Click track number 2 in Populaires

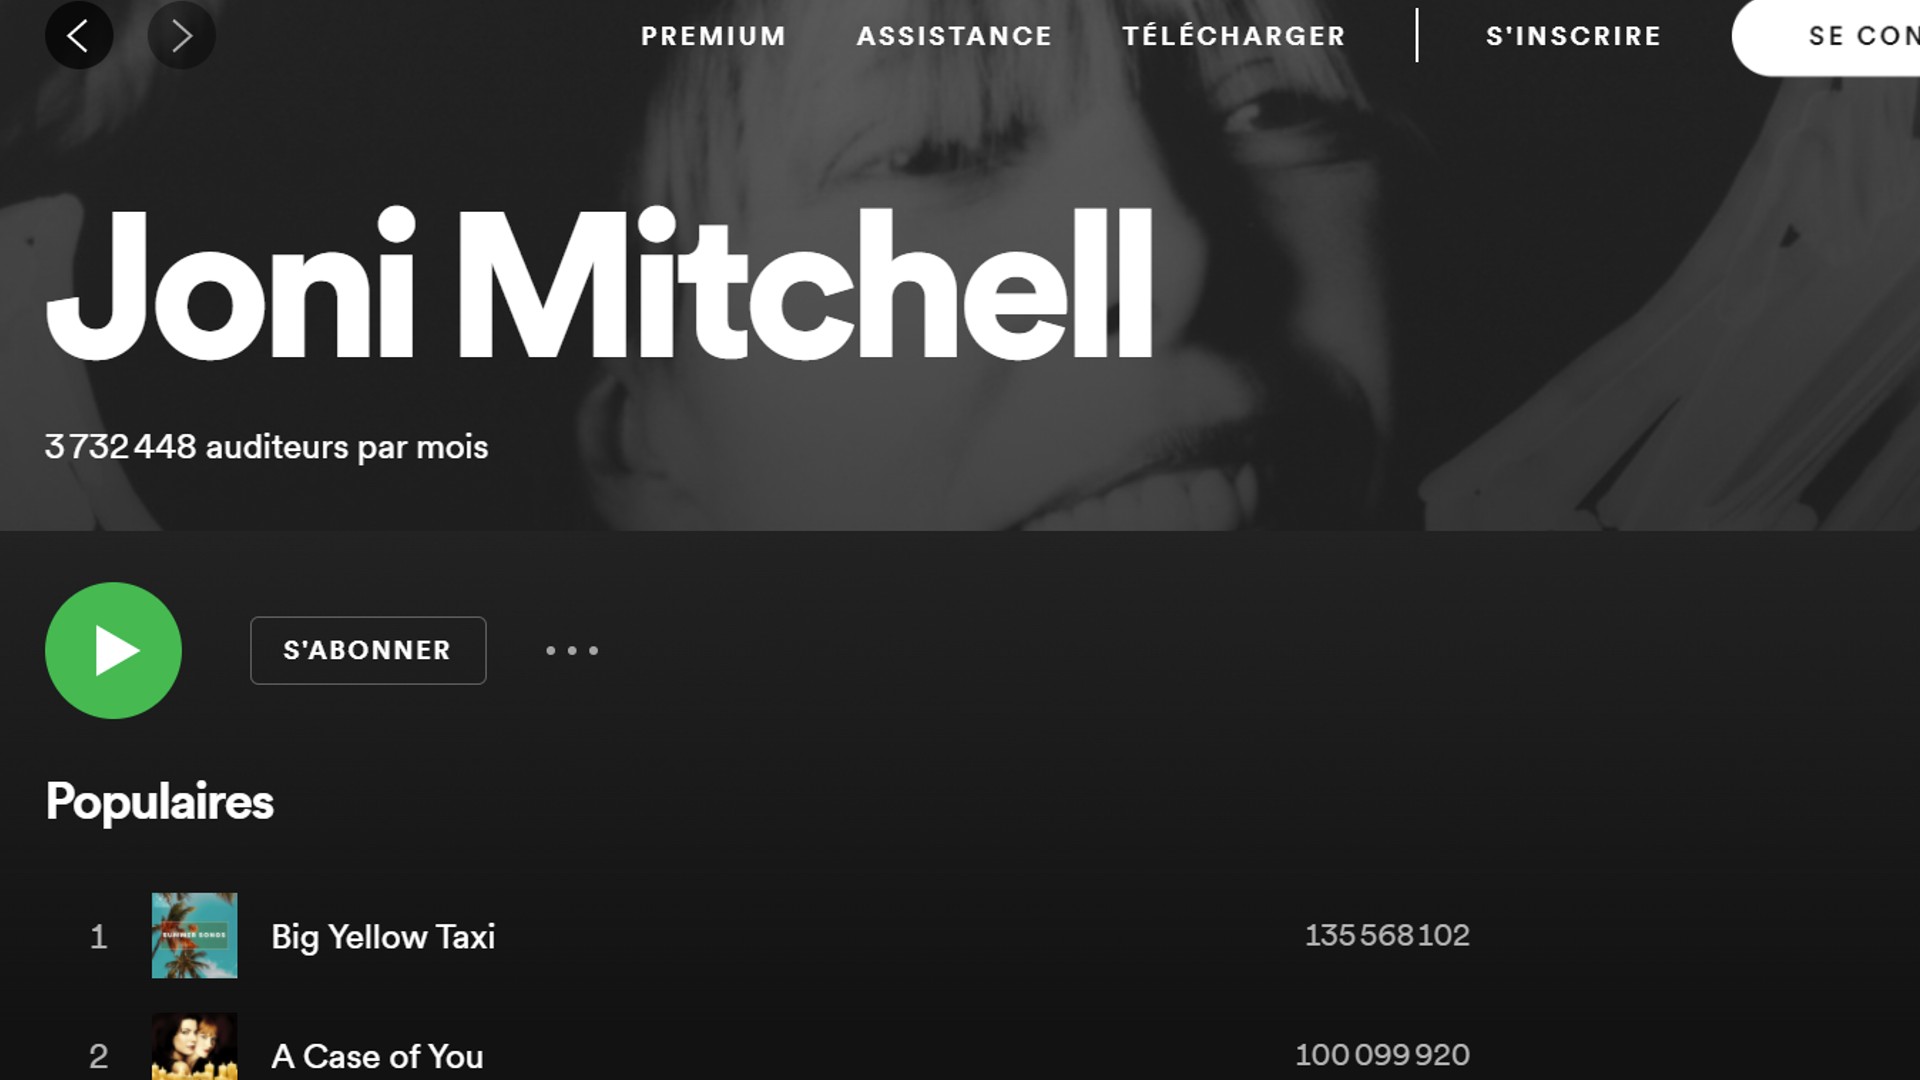tap(98, 1056)
